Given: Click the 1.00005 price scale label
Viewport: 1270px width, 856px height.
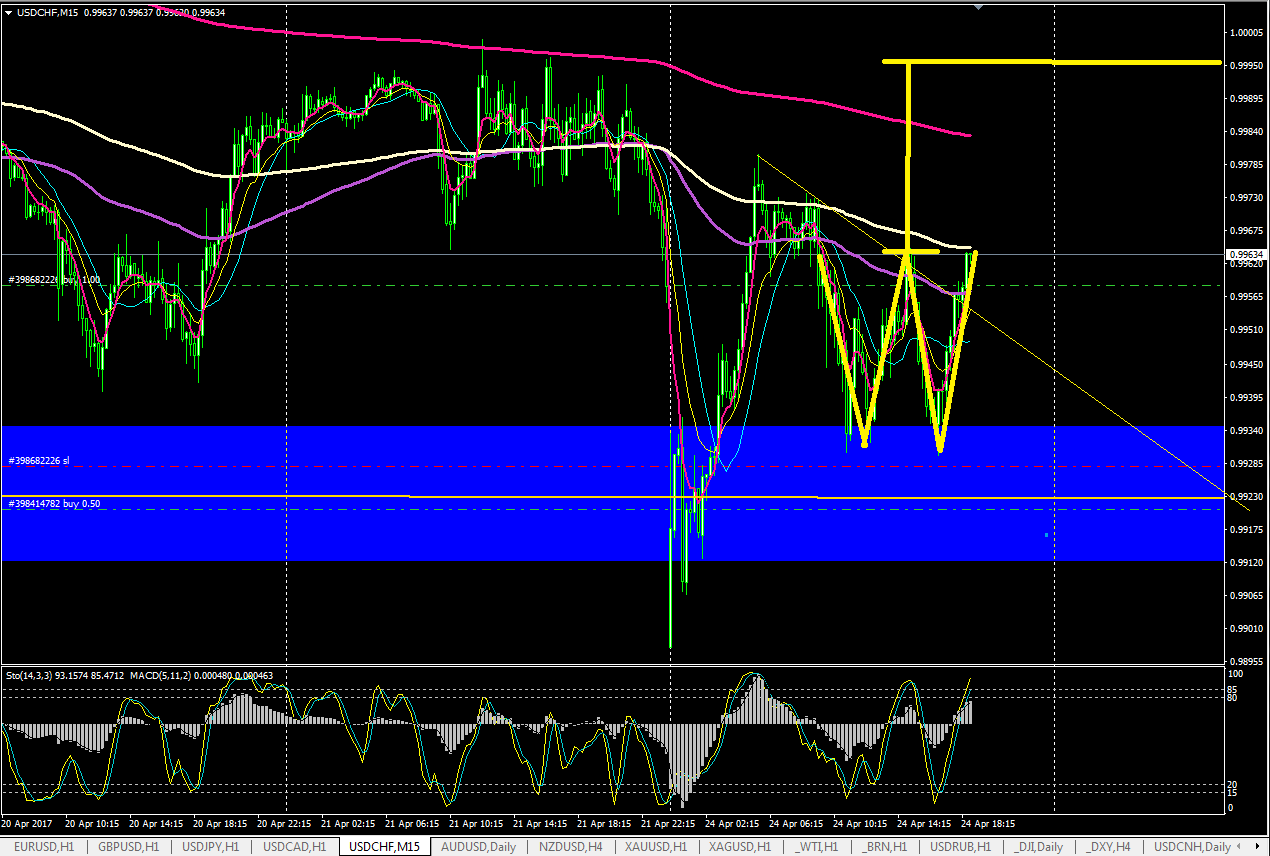Looking at the screenshot, I should 1246,32.
